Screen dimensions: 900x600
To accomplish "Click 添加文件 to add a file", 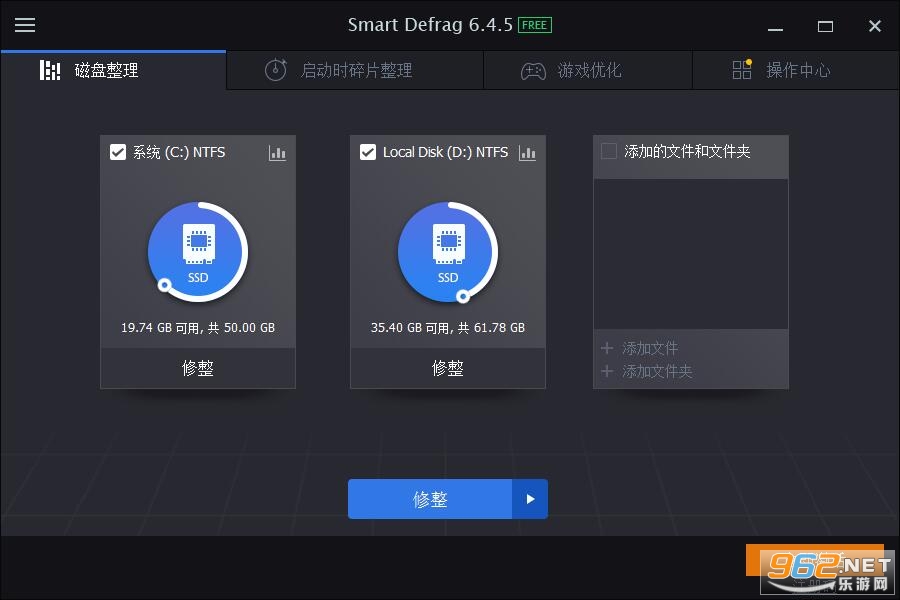I will tap(639, 348).
